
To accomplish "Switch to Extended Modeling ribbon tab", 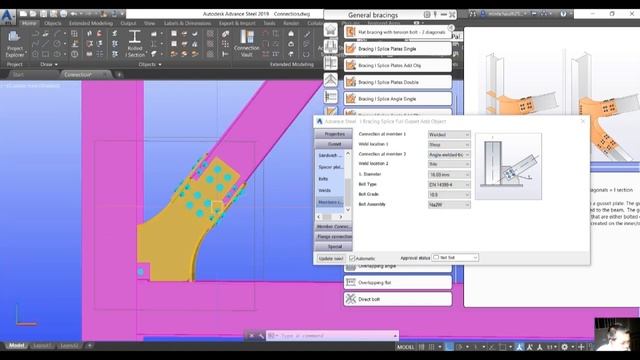I will click(x=91, y=23).
